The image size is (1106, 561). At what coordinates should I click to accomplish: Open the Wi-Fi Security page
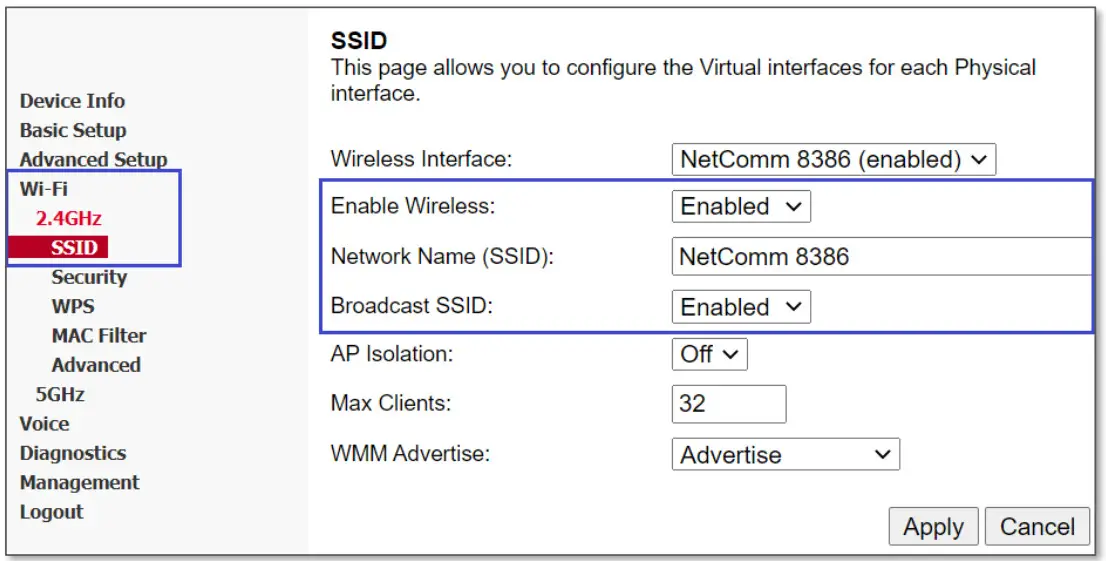89,277
